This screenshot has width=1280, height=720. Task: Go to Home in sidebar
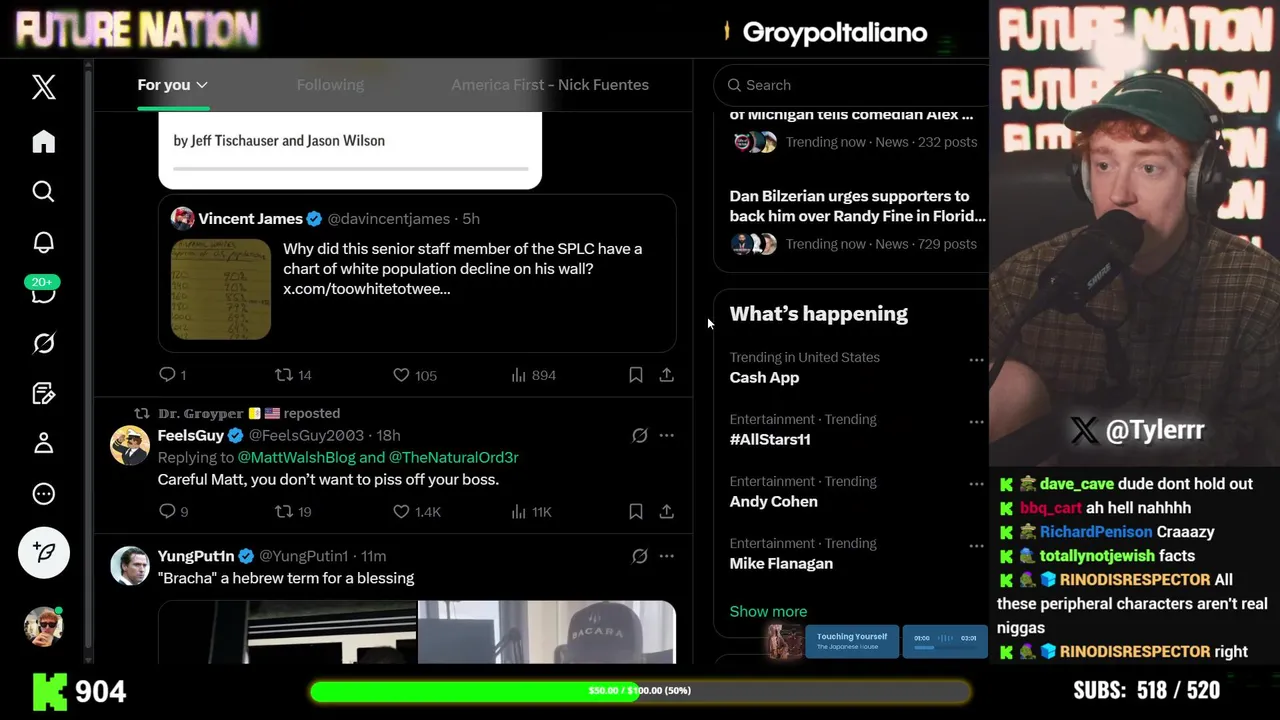[x=43, y=142]
